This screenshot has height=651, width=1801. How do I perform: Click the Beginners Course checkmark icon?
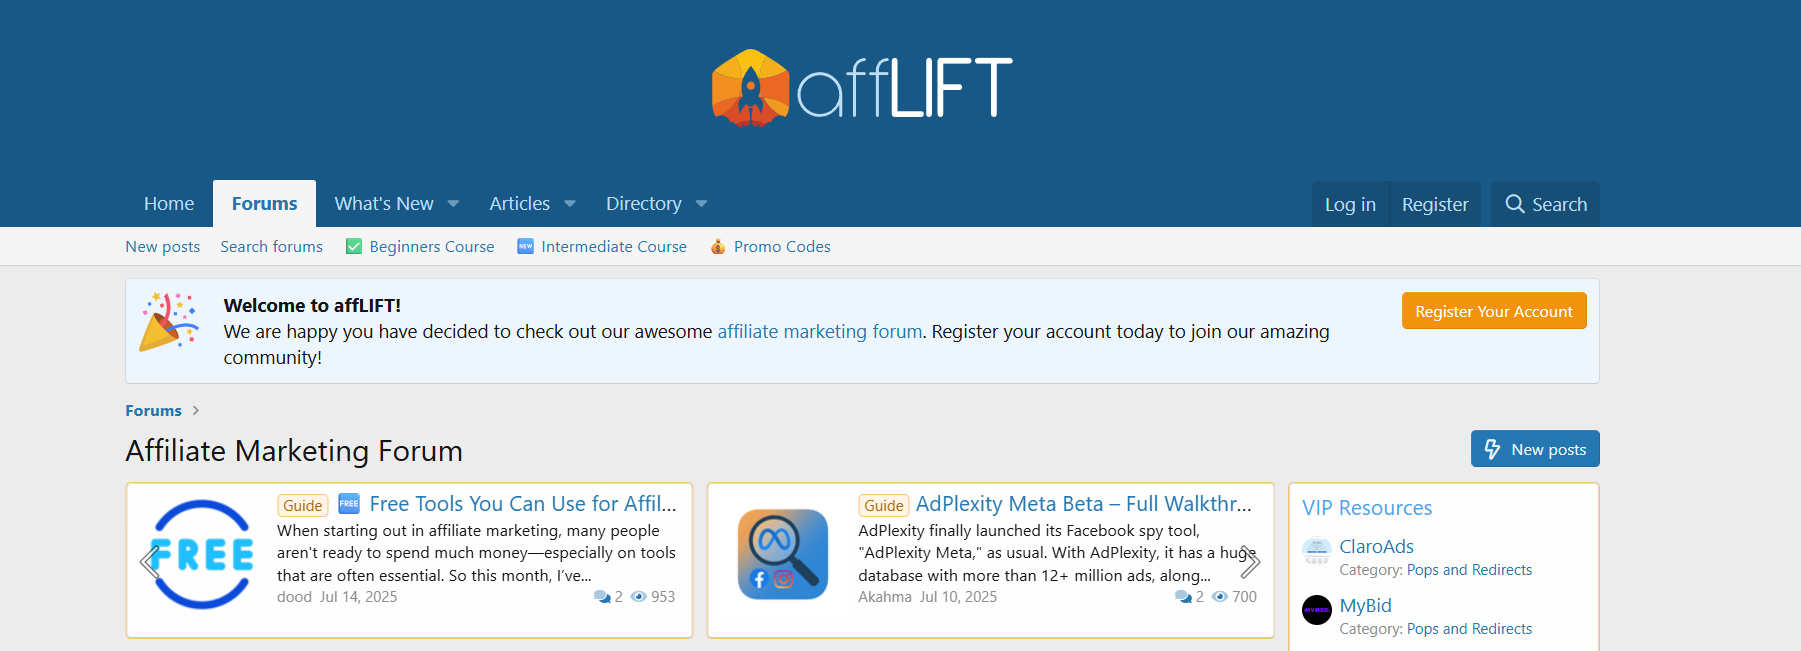tap(354, 246)
